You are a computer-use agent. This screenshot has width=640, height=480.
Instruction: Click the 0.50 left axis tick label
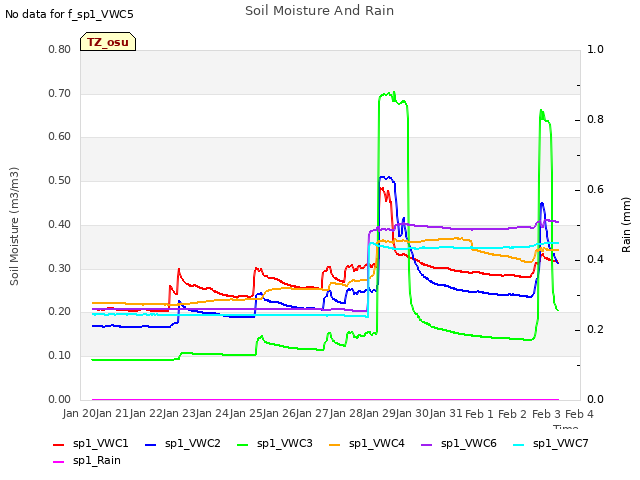(60, 181)
